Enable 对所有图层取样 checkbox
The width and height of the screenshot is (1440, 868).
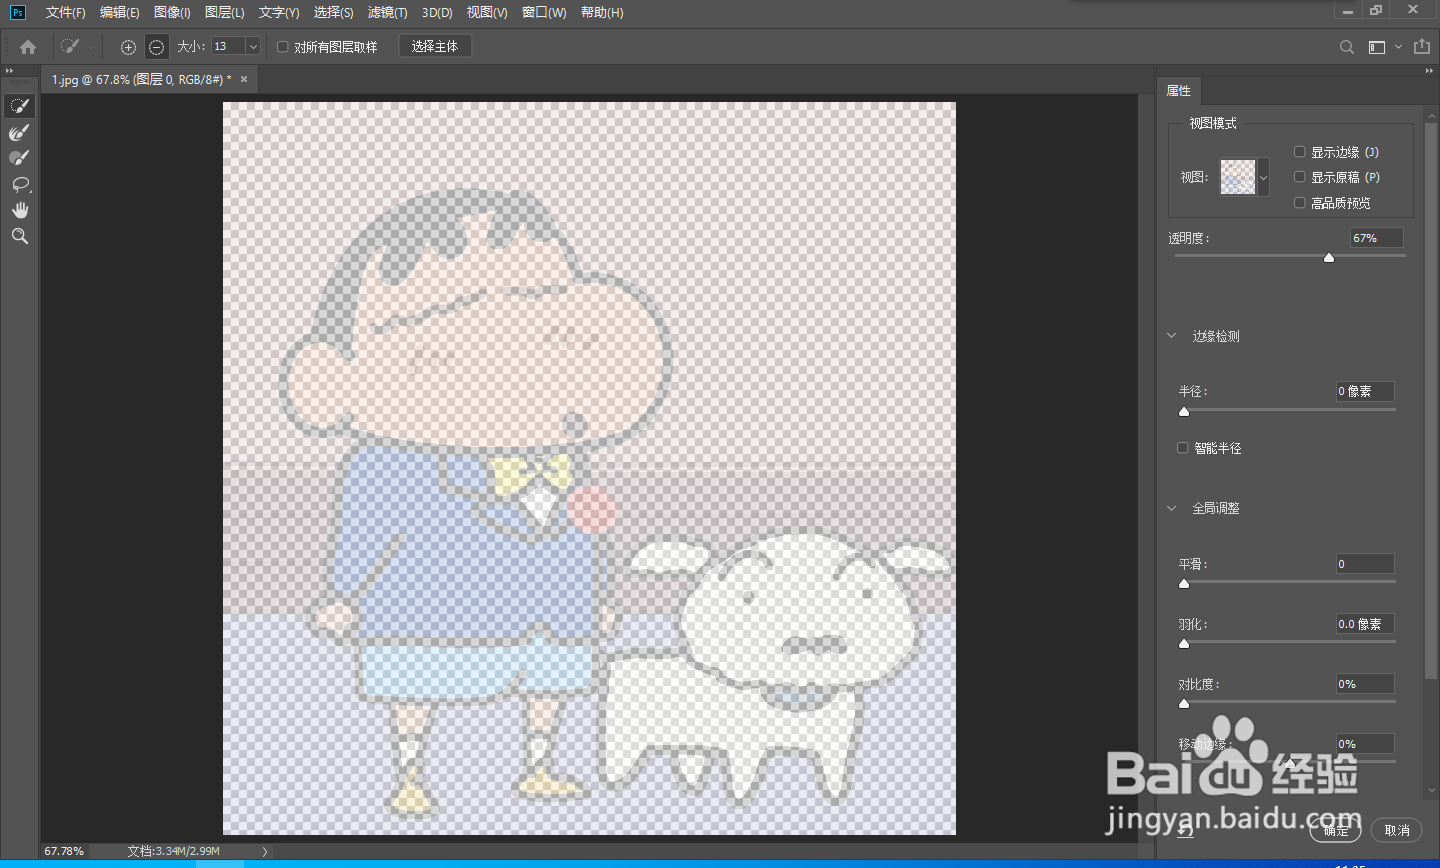coord(283,47)
